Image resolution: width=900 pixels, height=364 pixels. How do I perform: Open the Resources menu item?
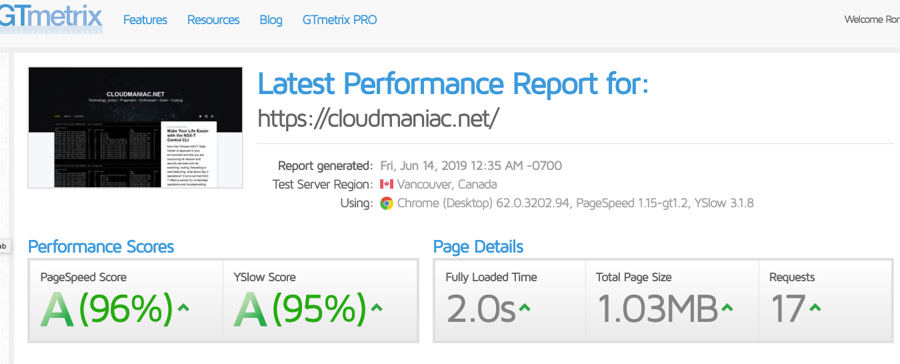click(x=214, y=20)
